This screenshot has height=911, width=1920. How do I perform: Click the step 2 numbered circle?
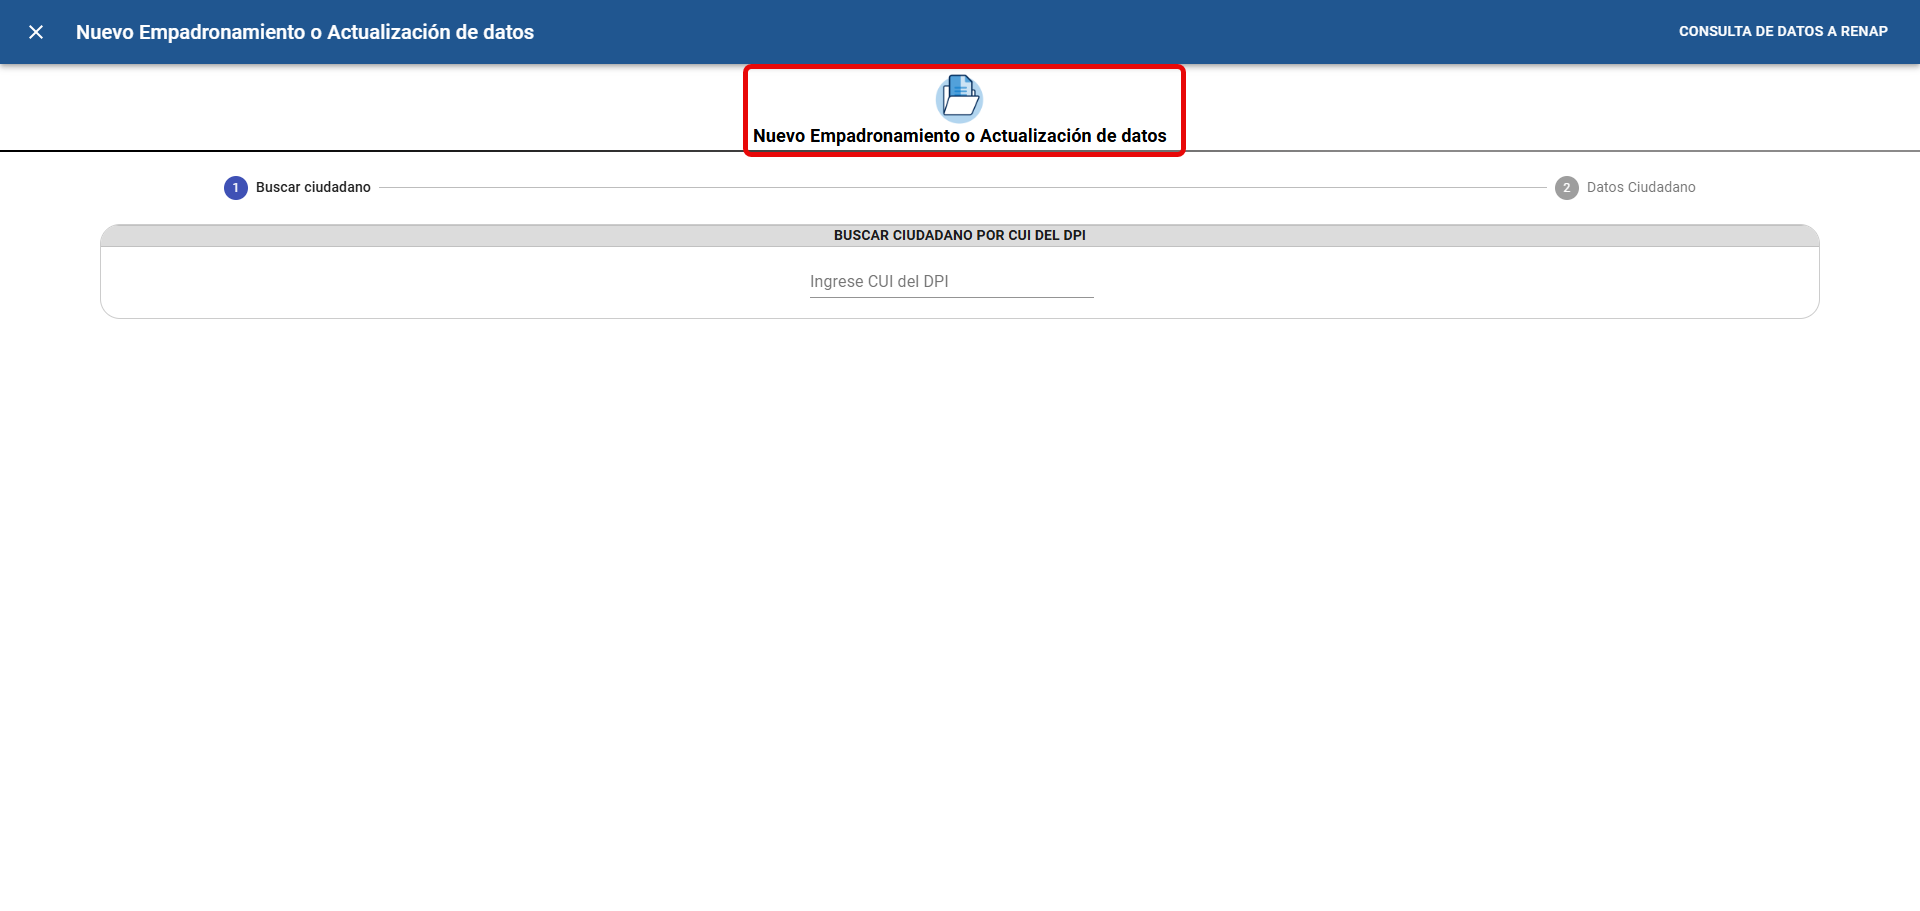point(1566,188)
